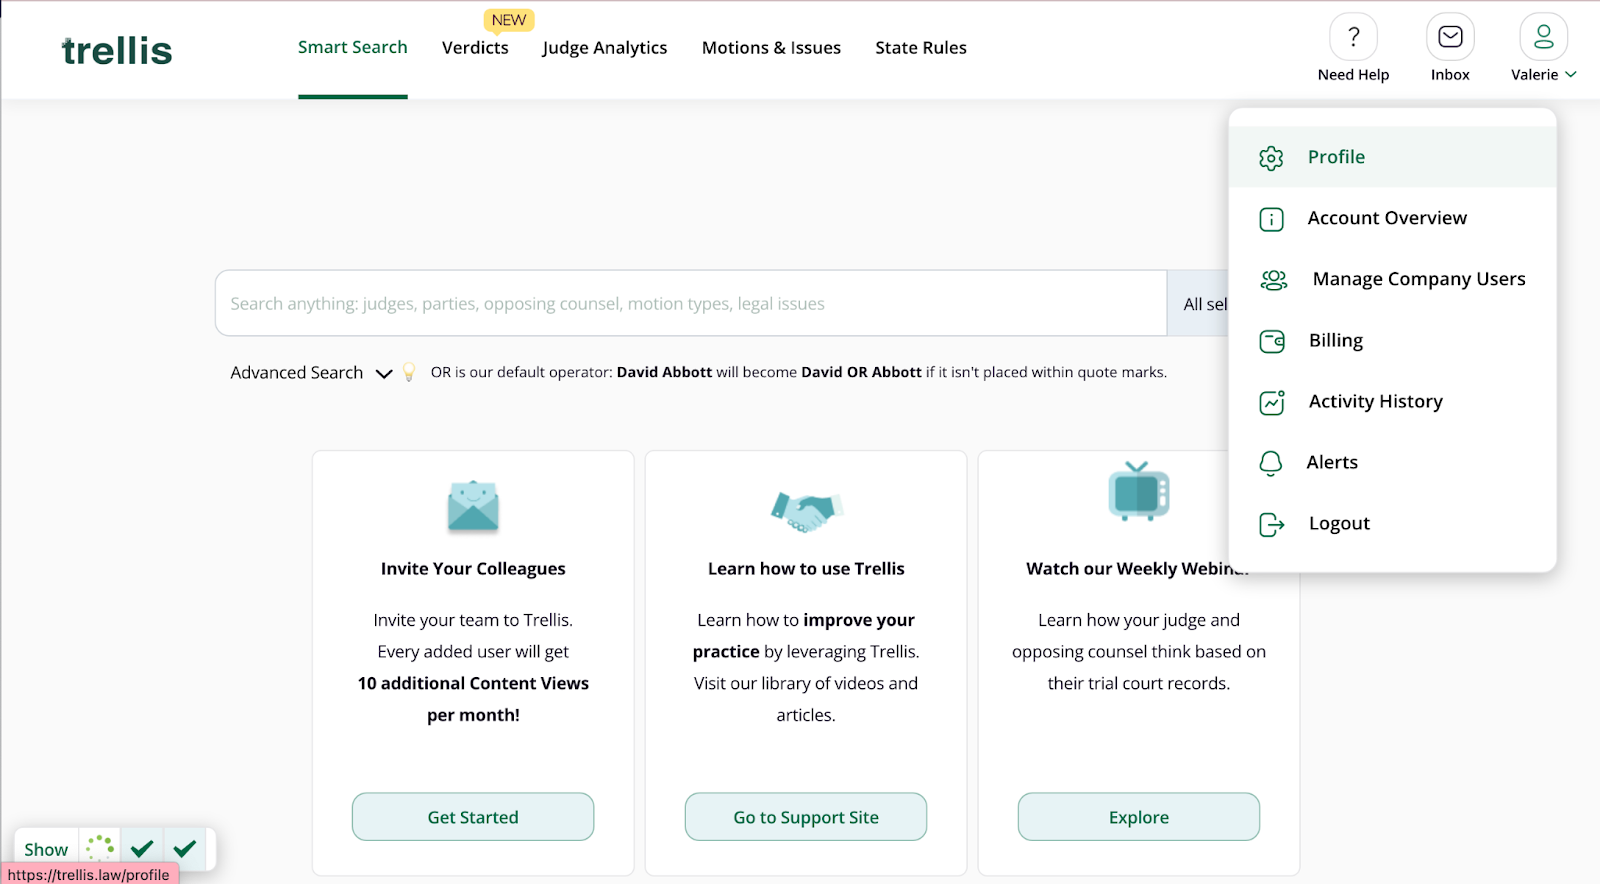Select Profile in the account menu
Screen dimensions: 1600x884
(1392, 157)
